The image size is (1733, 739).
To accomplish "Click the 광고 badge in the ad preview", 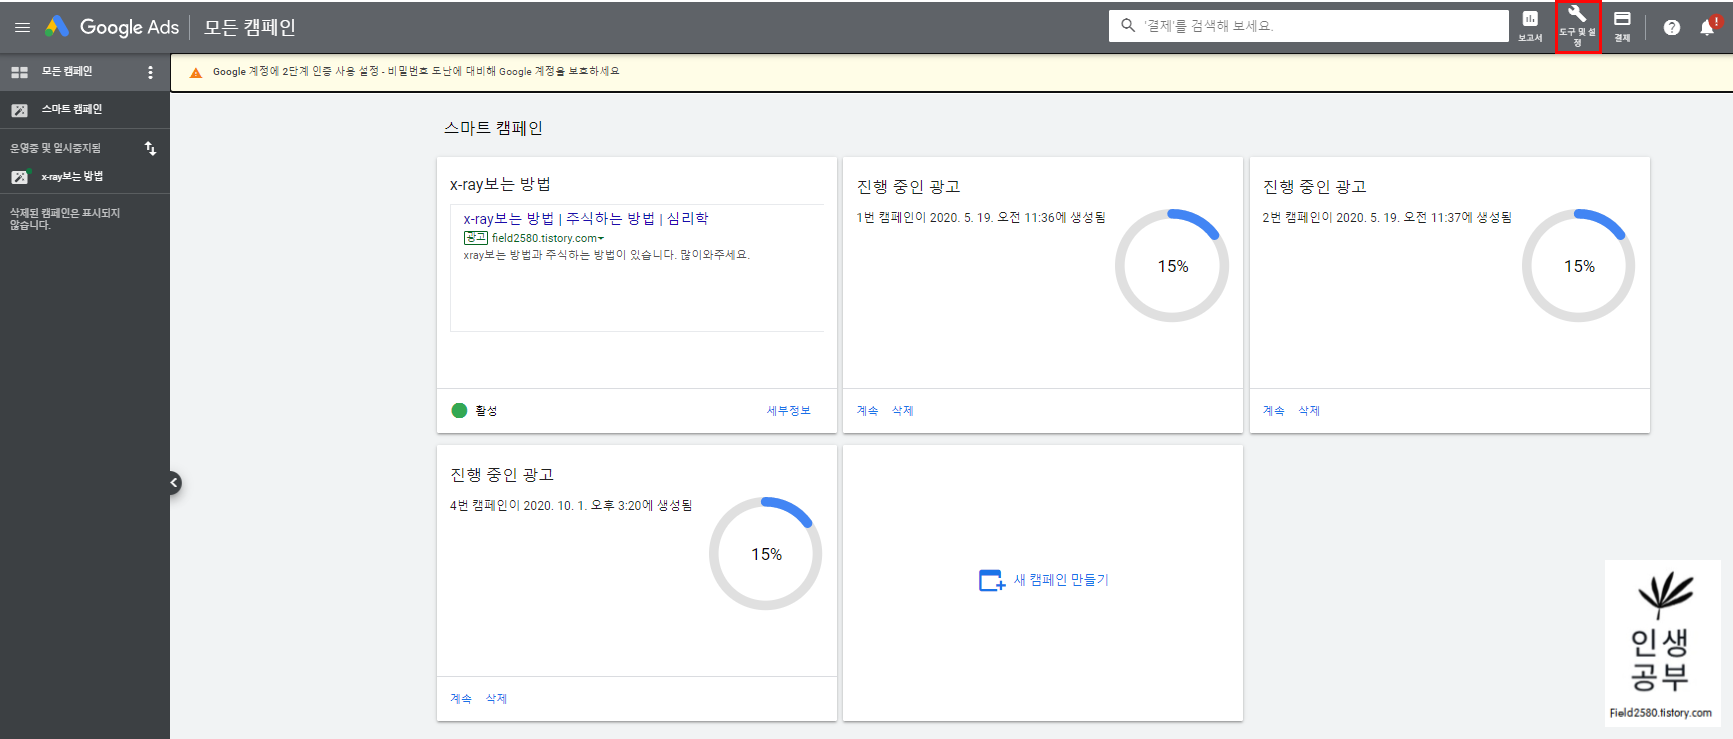I will pyautogui.click(x=475, y=238).
